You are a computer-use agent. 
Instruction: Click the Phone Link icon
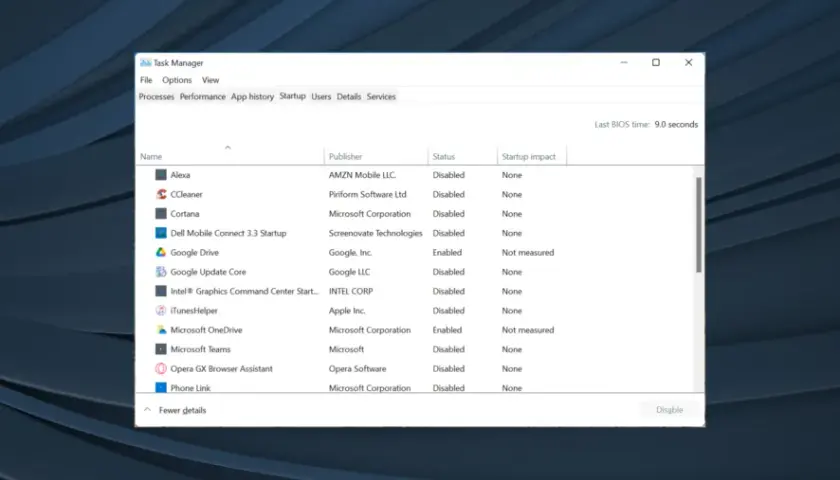pyautogui.click(x=161, y=387)
